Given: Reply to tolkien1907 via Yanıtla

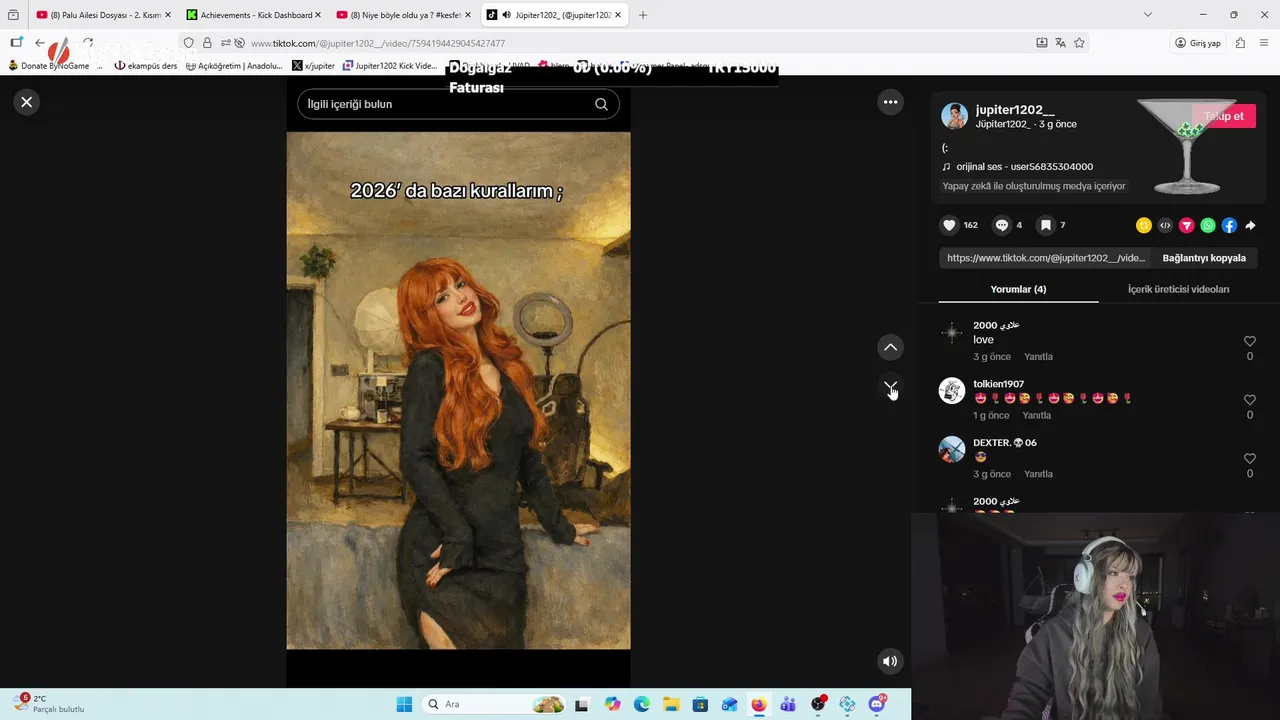Looking at the screenshot, I should [x=1036, y=415].
